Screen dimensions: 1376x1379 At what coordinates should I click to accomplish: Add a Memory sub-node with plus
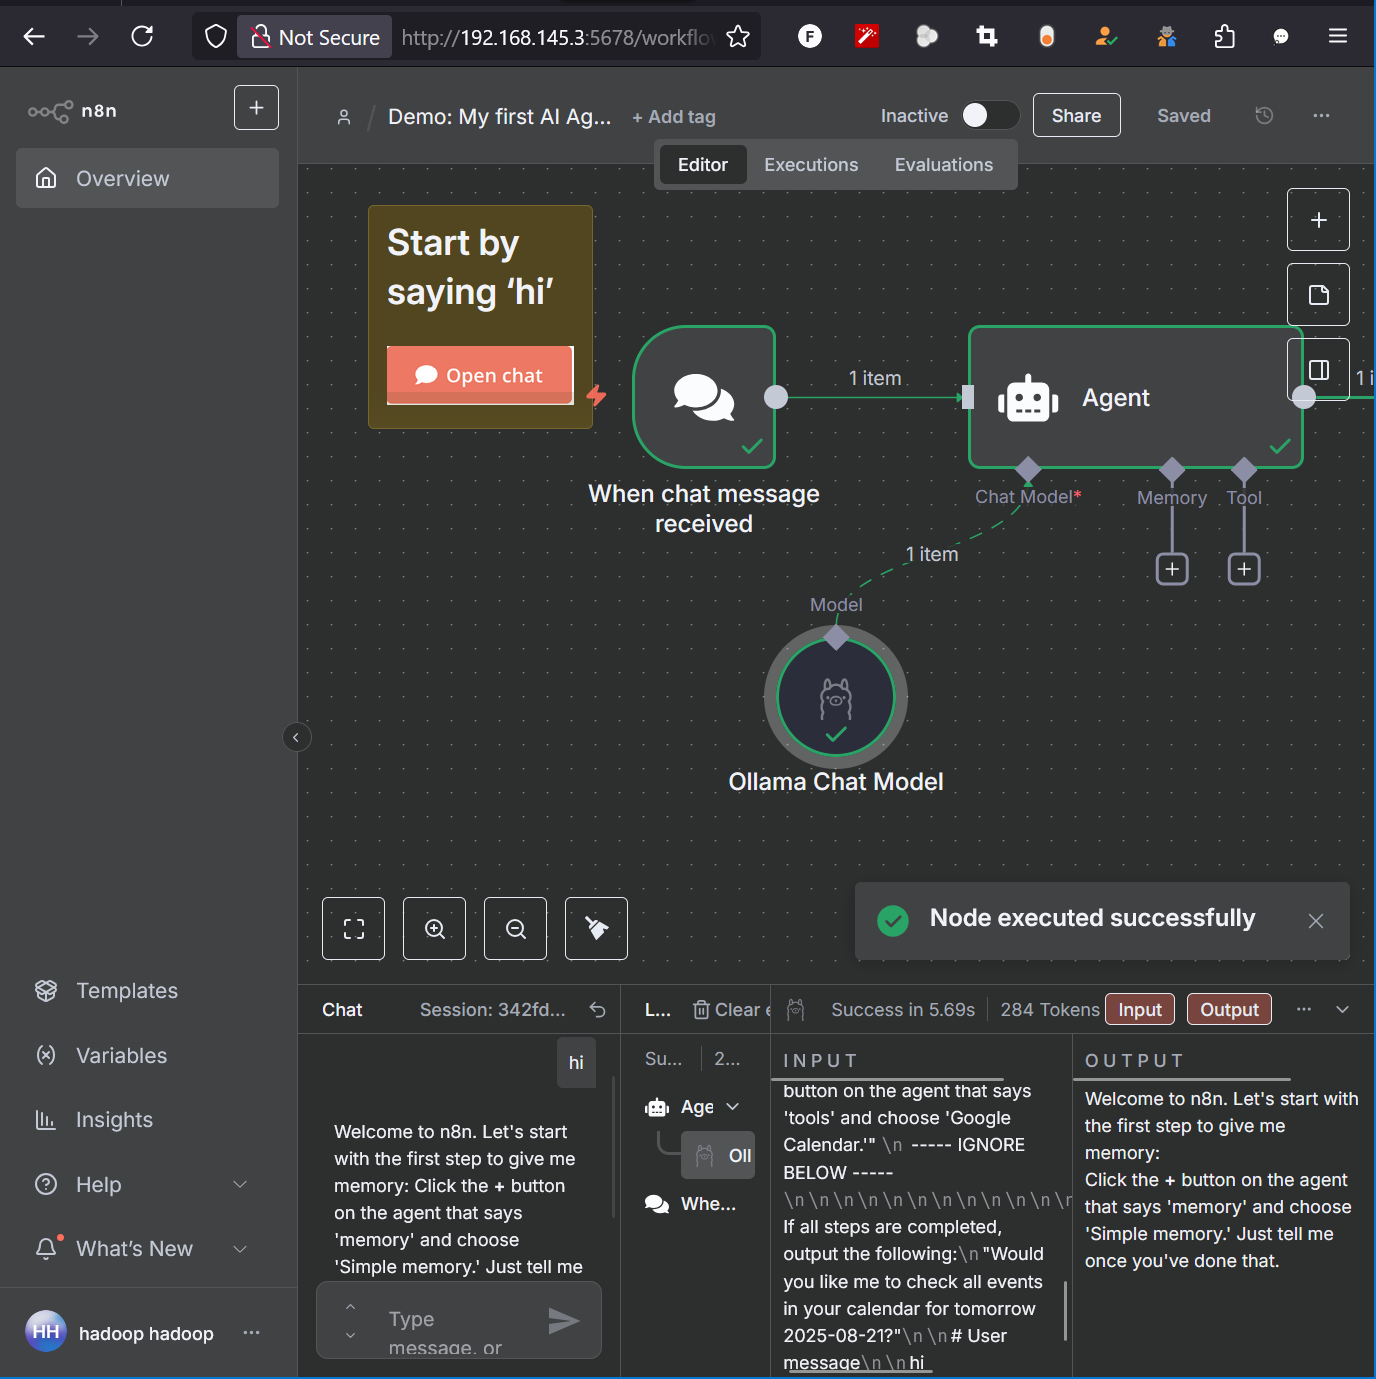pos(1172,569)
